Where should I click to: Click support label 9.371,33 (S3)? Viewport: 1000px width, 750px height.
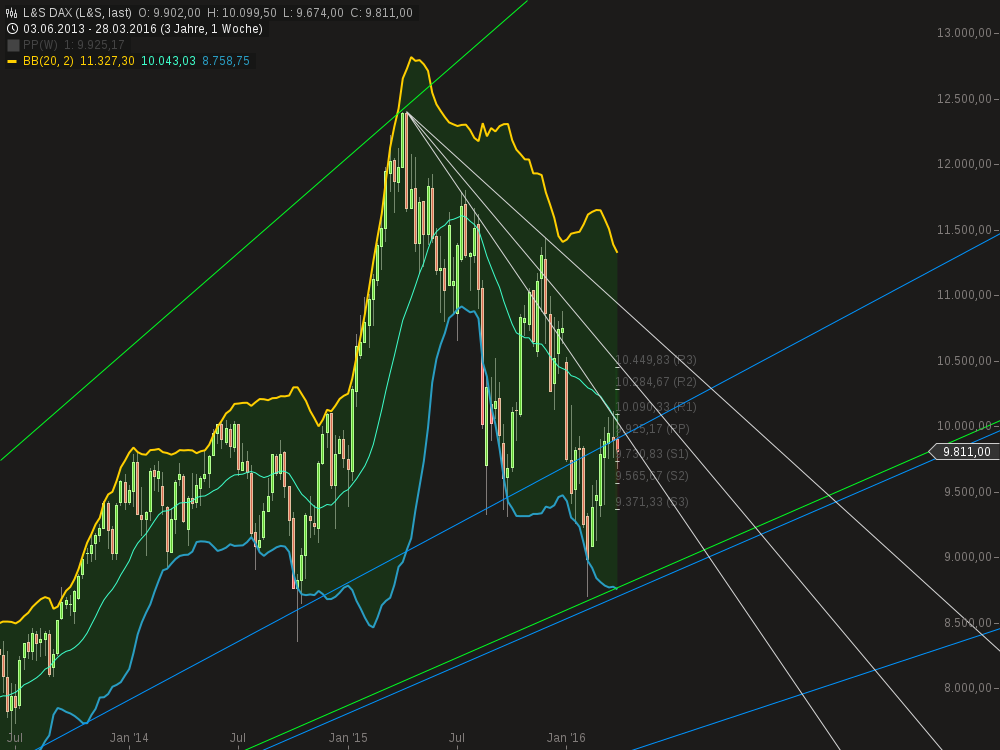(652, 503)
